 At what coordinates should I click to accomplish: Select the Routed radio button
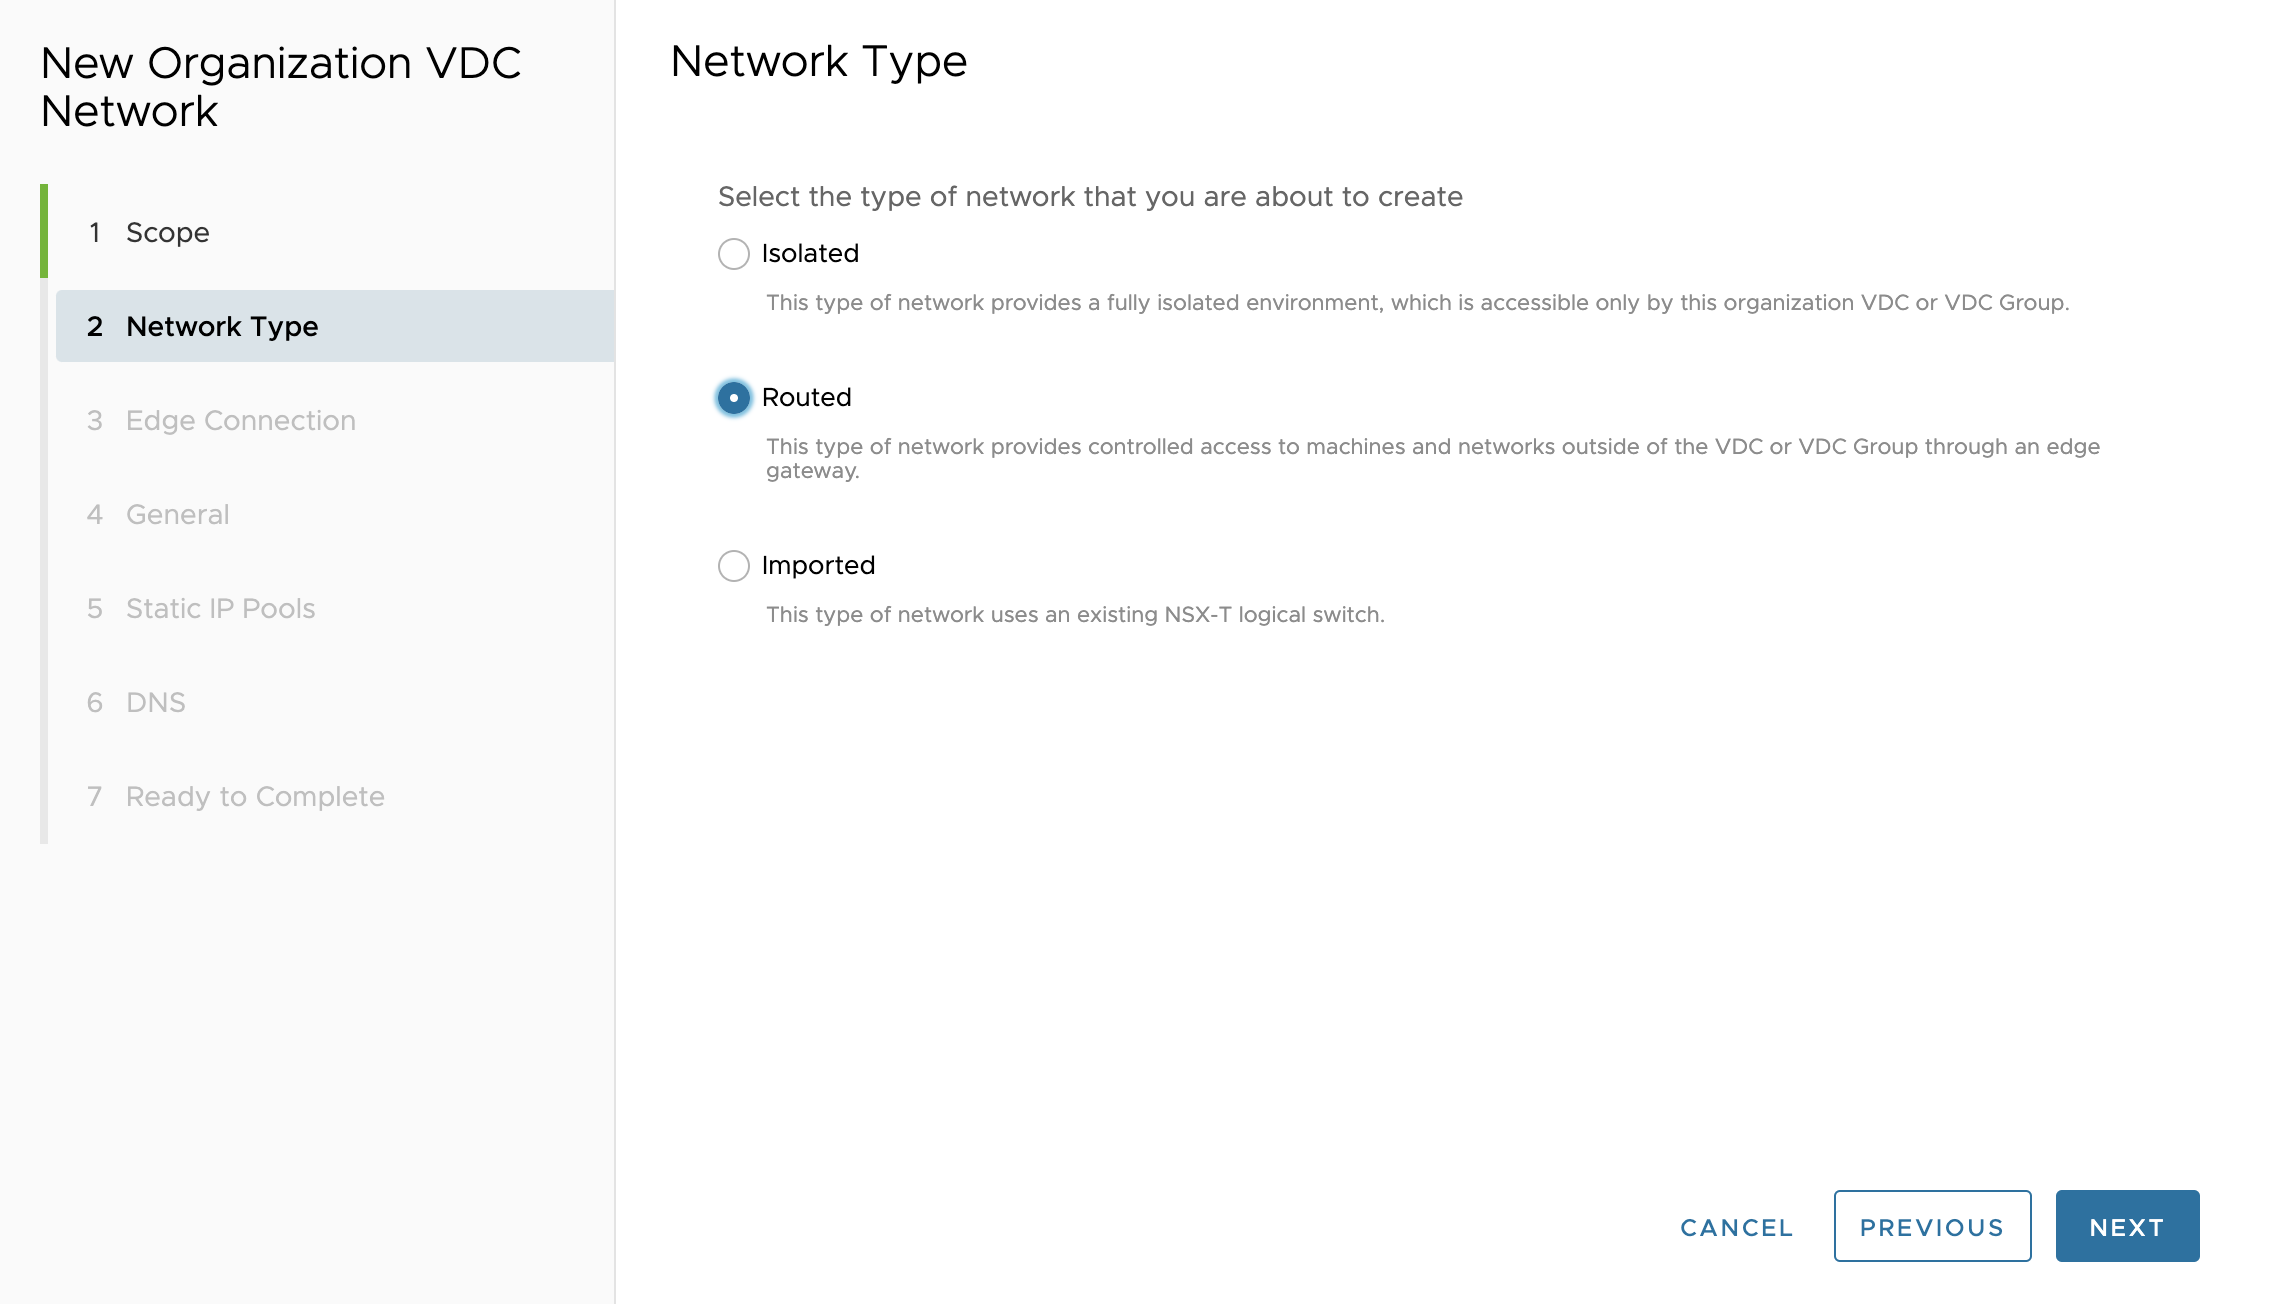pyautogui.click(x=734, y=398)
